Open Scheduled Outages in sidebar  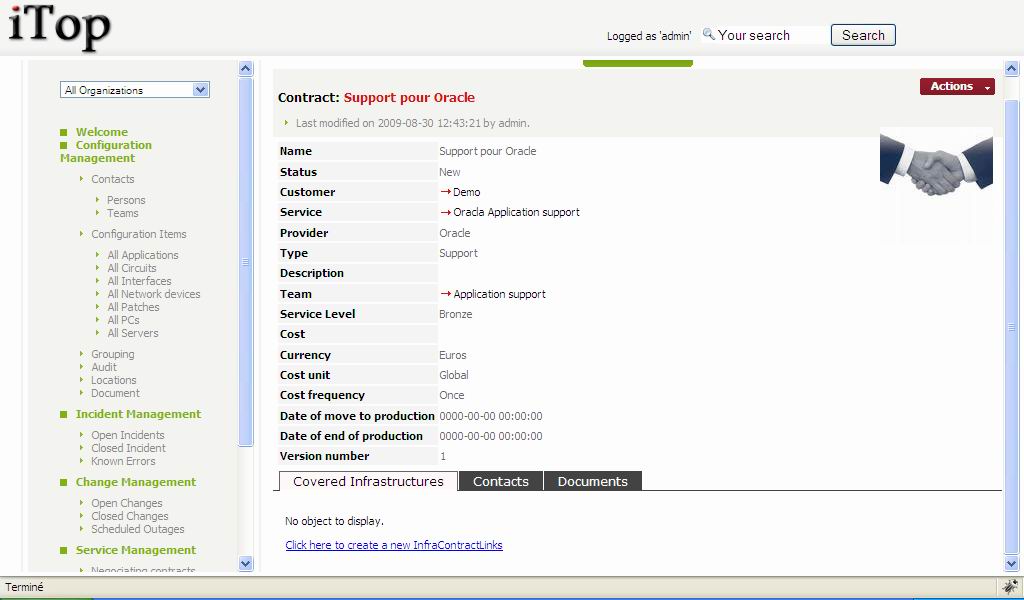coord(138,529)
